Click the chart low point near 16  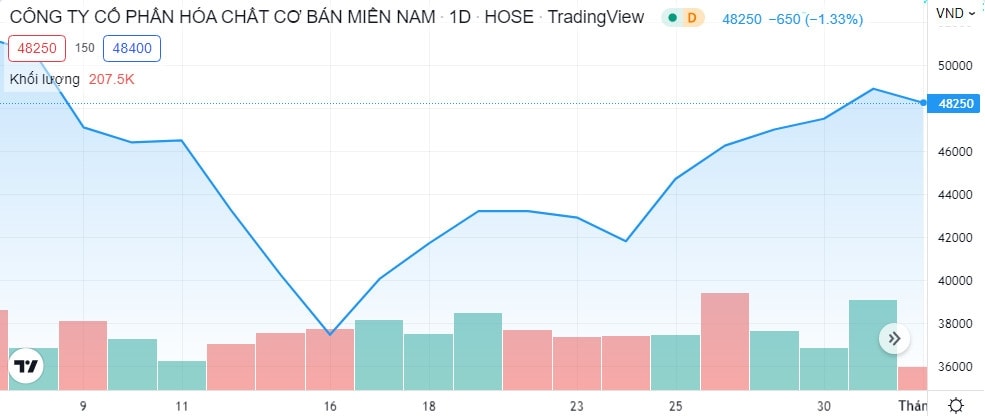pyautogui.click(x=330, y=333)
